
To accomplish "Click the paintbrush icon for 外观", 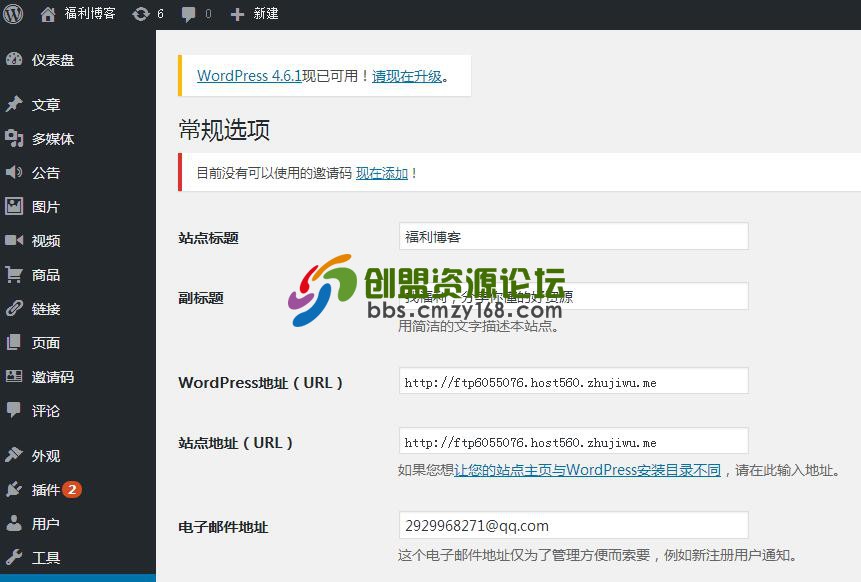I will click(14, 455).
